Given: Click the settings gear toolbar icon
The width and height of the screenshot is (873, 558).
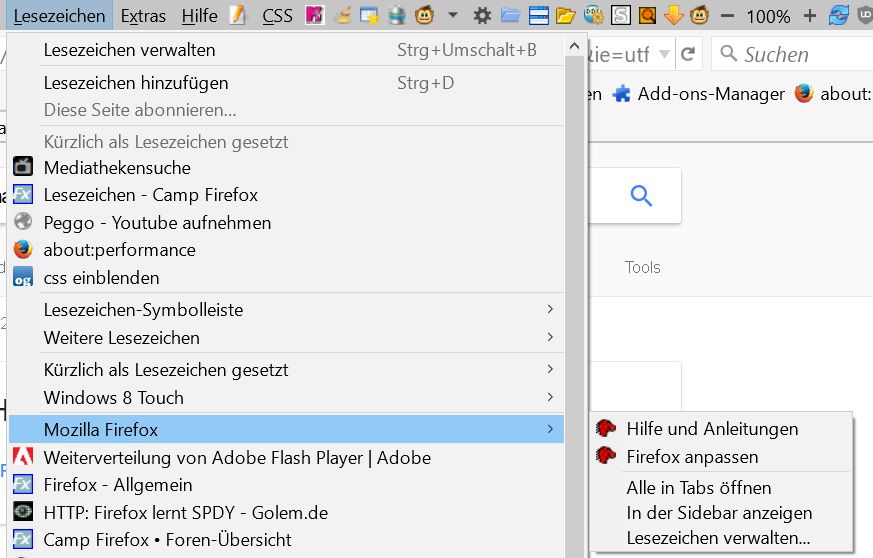Looking at the screenshot, I should [x=482, y=16].
